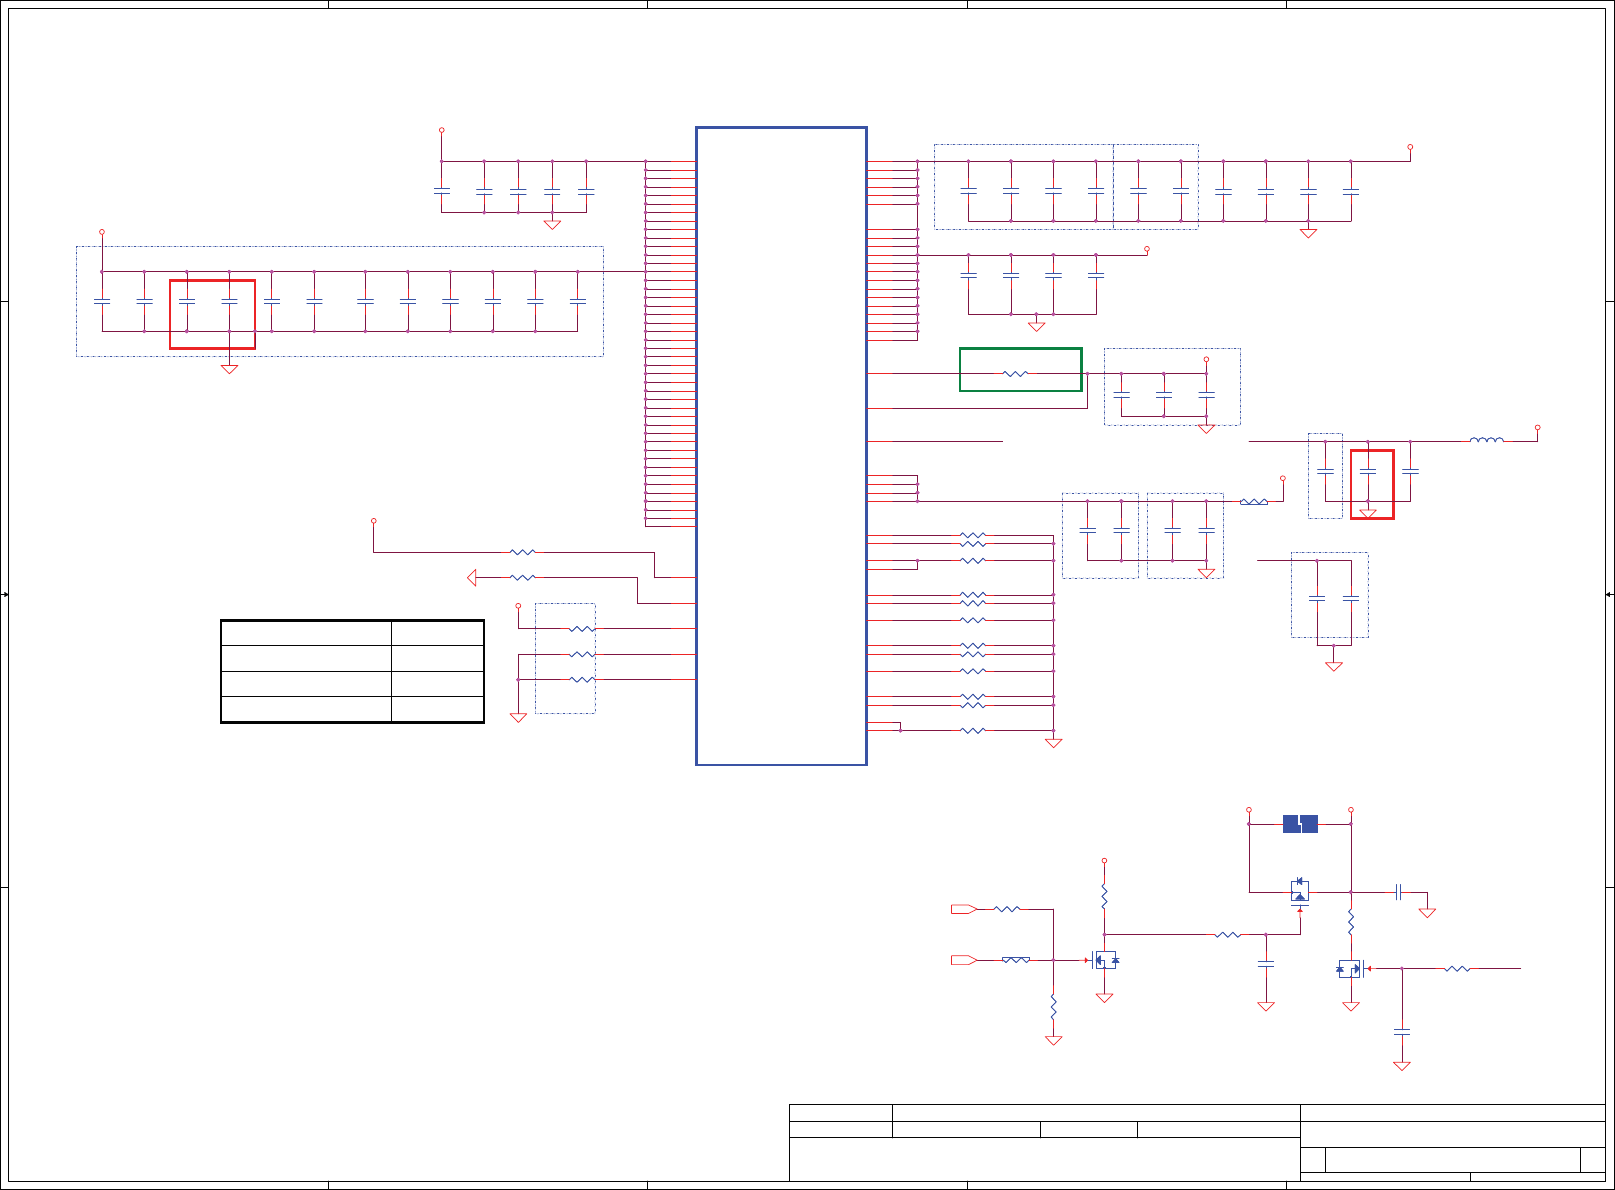Select the vertical resistor below the horizontal capacitor node

click(1351, 921)
